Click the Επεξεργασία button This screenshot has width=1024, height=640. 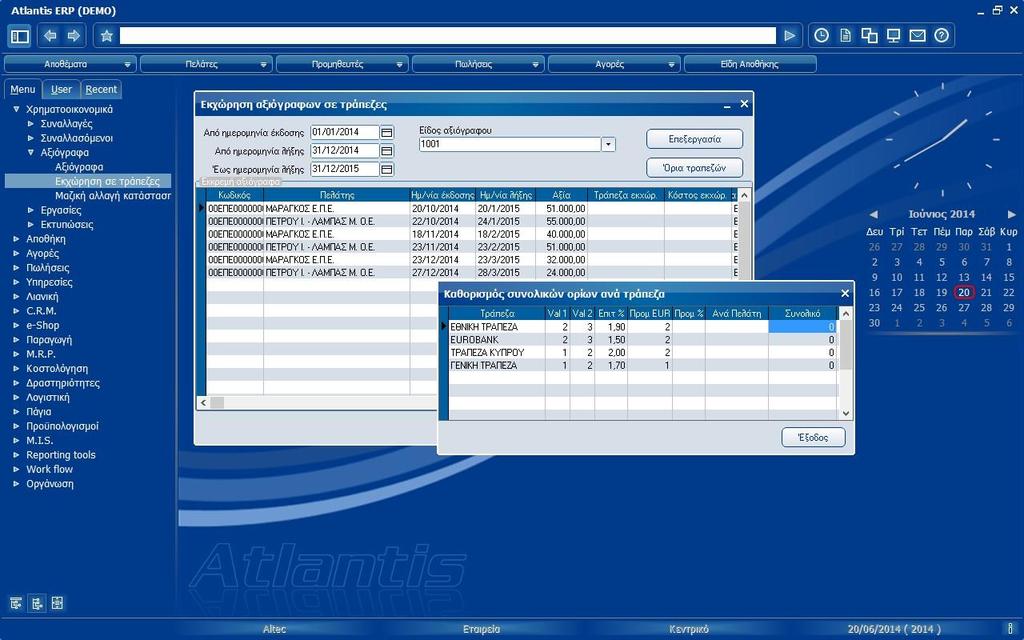(x=695, y=139)
